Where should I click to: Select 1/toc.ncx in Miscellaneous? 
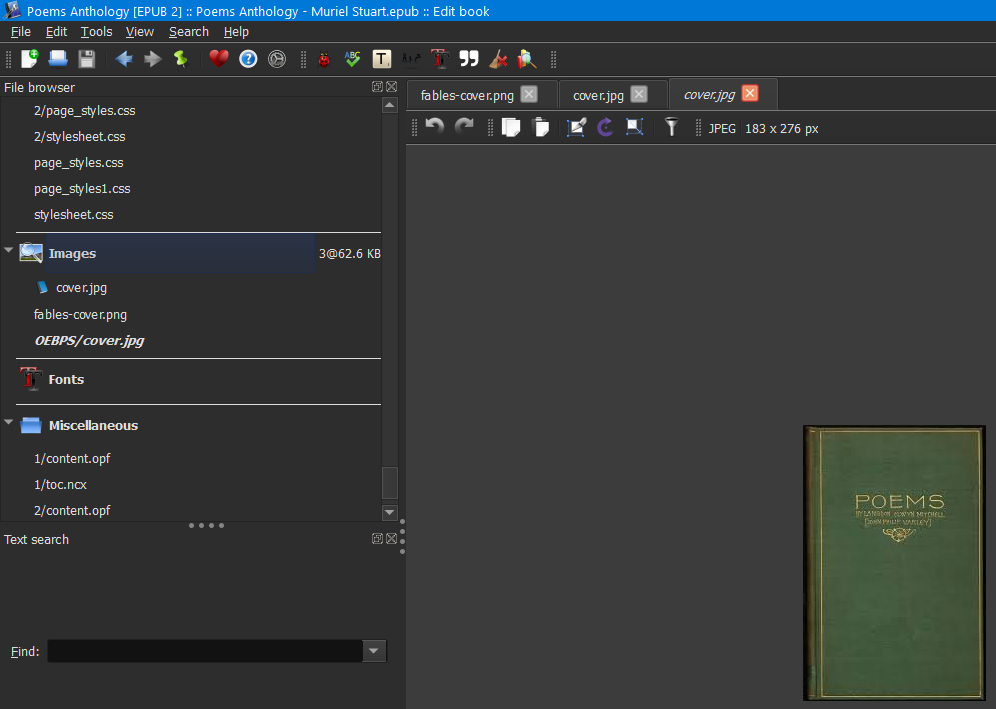[x=60, y=484]
